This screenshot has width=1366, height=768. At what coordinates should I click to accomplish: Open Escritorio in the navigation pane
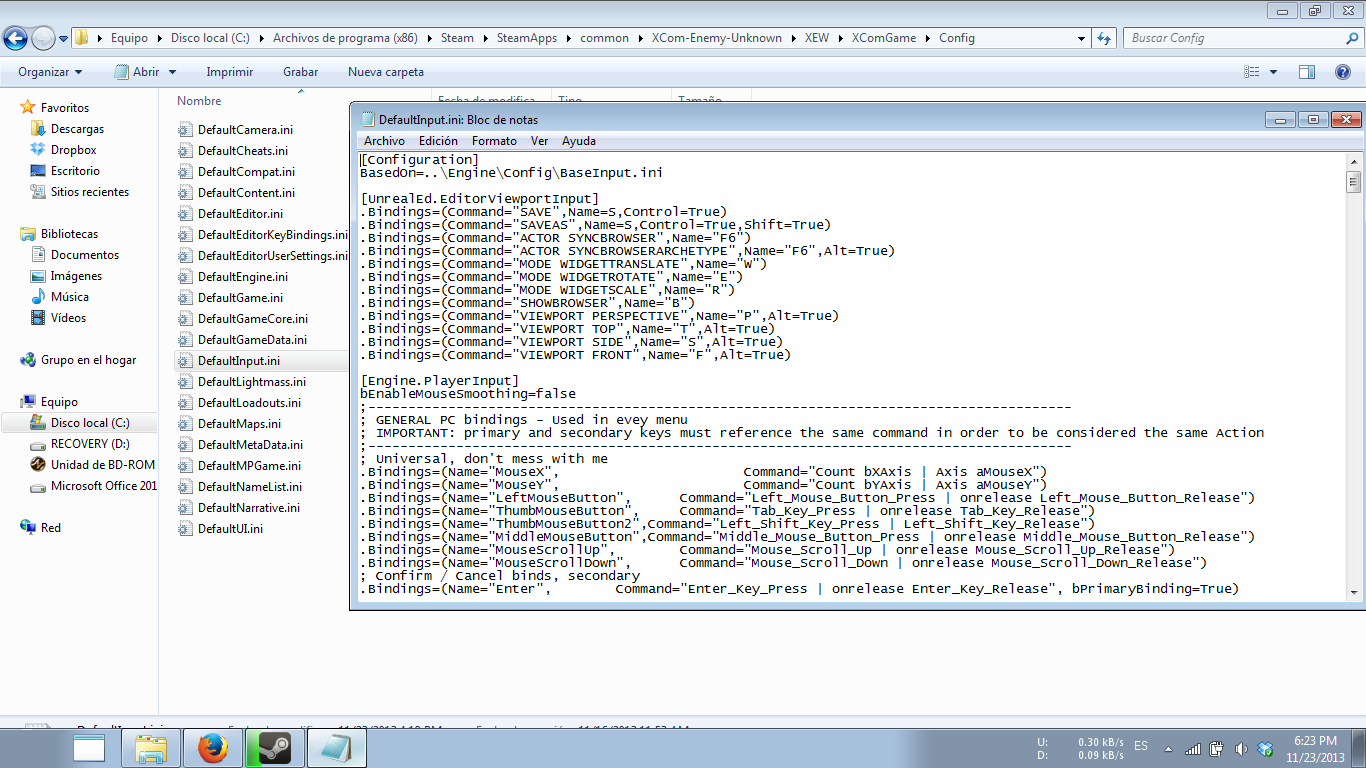[x=75, y=171]
